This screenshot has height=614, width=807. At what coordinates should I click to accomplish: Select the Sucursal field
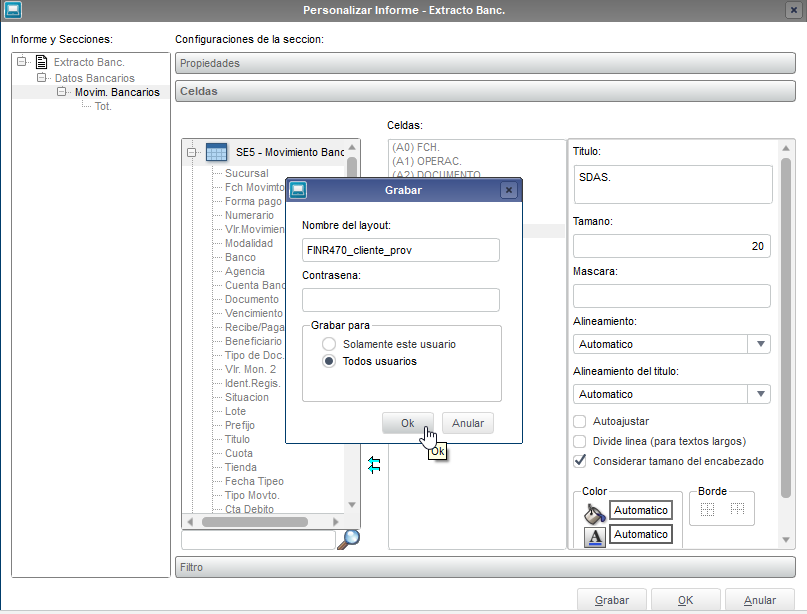point(247,173)
